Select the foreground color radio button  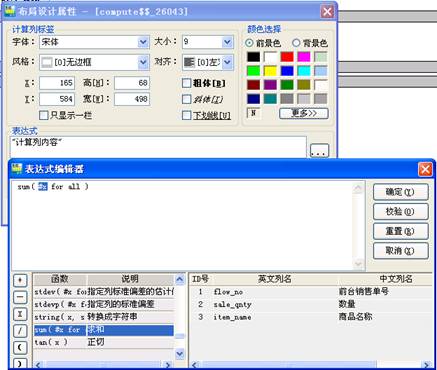coord(249,43)
